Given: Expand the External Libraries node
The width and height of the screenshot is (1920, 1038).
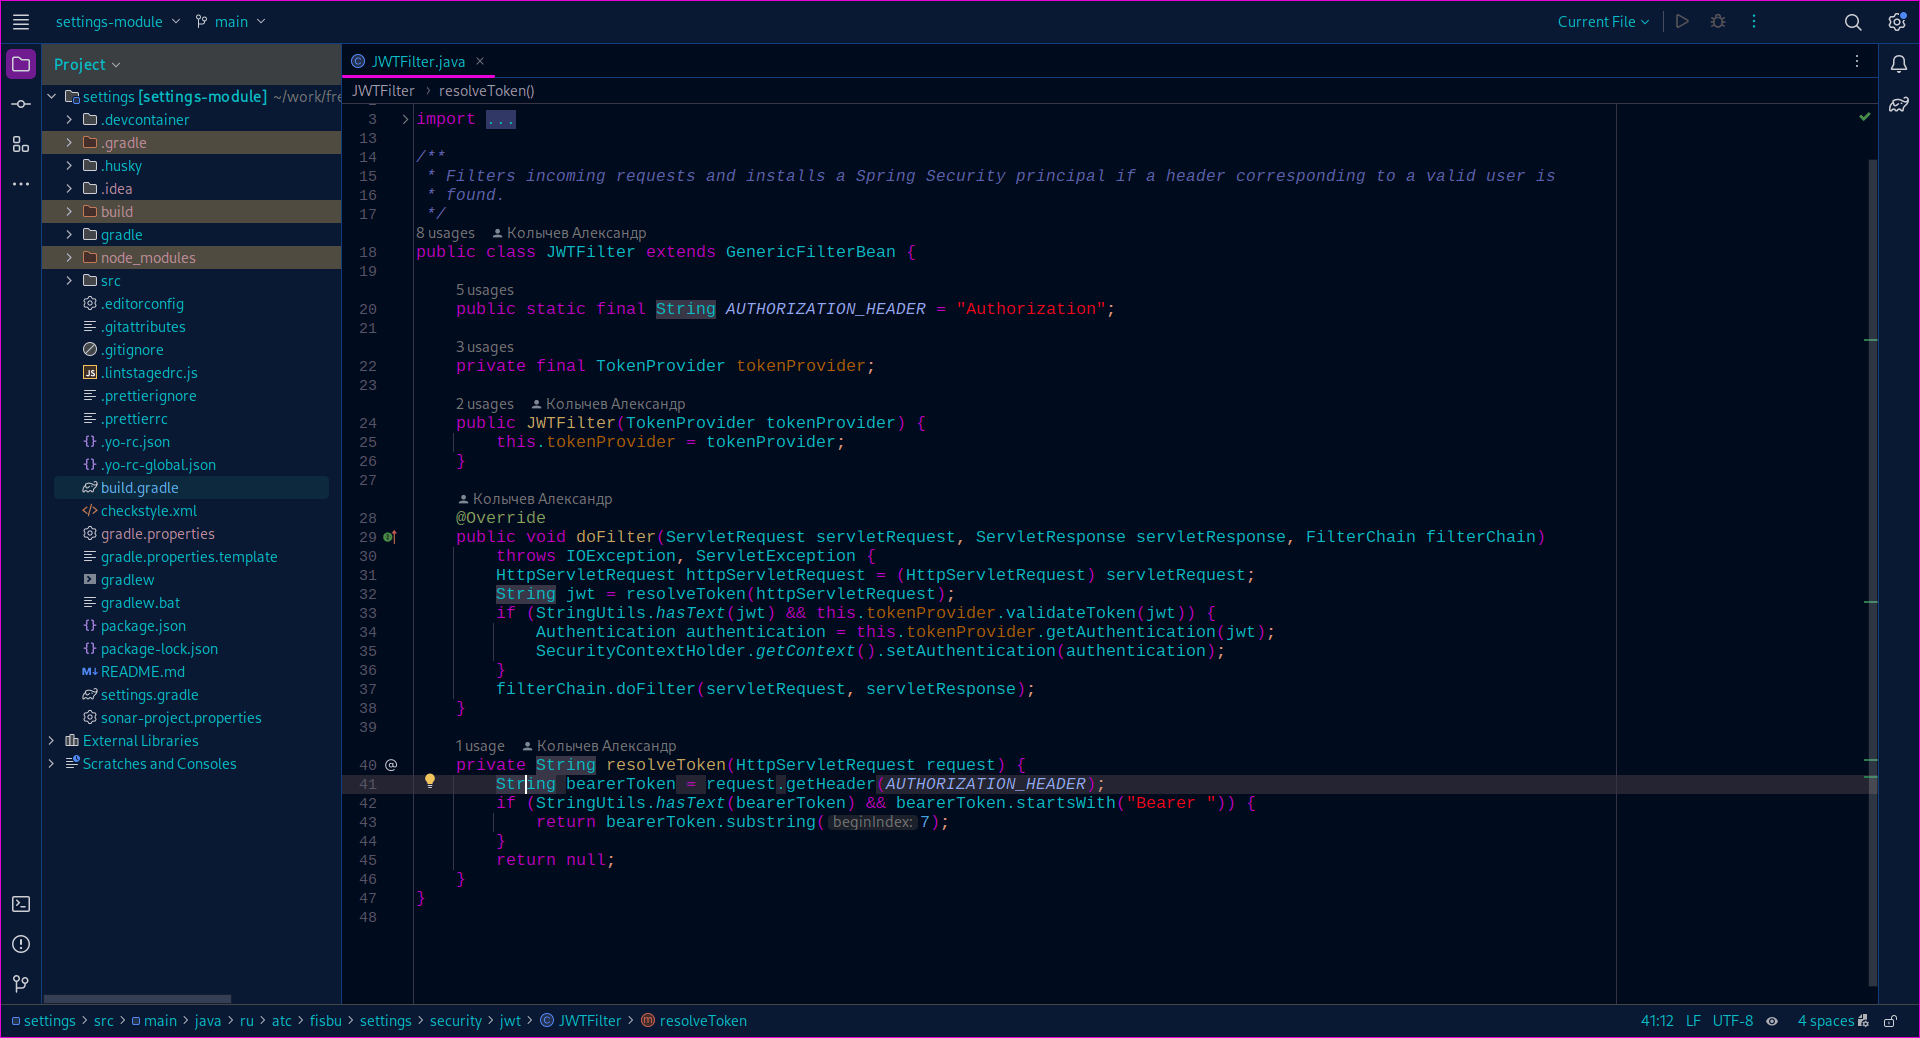Looking at the screenshot, I should [51, 740].
